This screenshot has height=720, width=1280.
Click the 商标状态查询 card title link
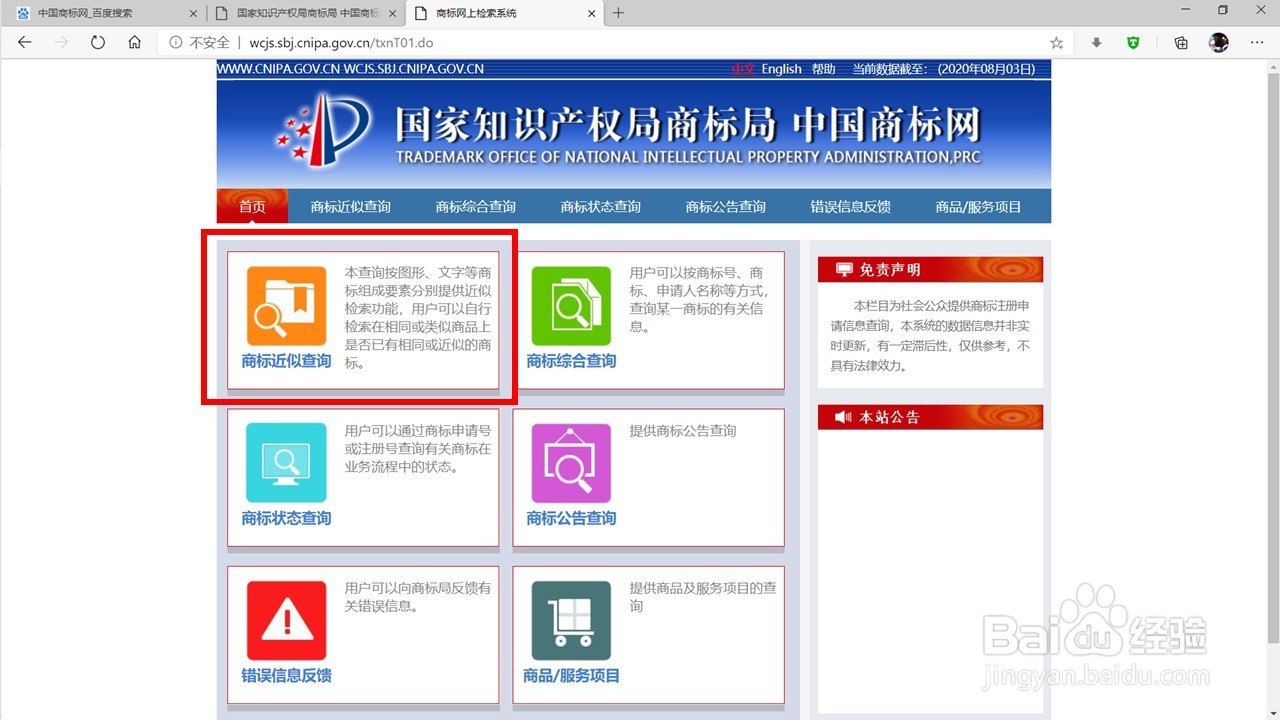point(286,518)
